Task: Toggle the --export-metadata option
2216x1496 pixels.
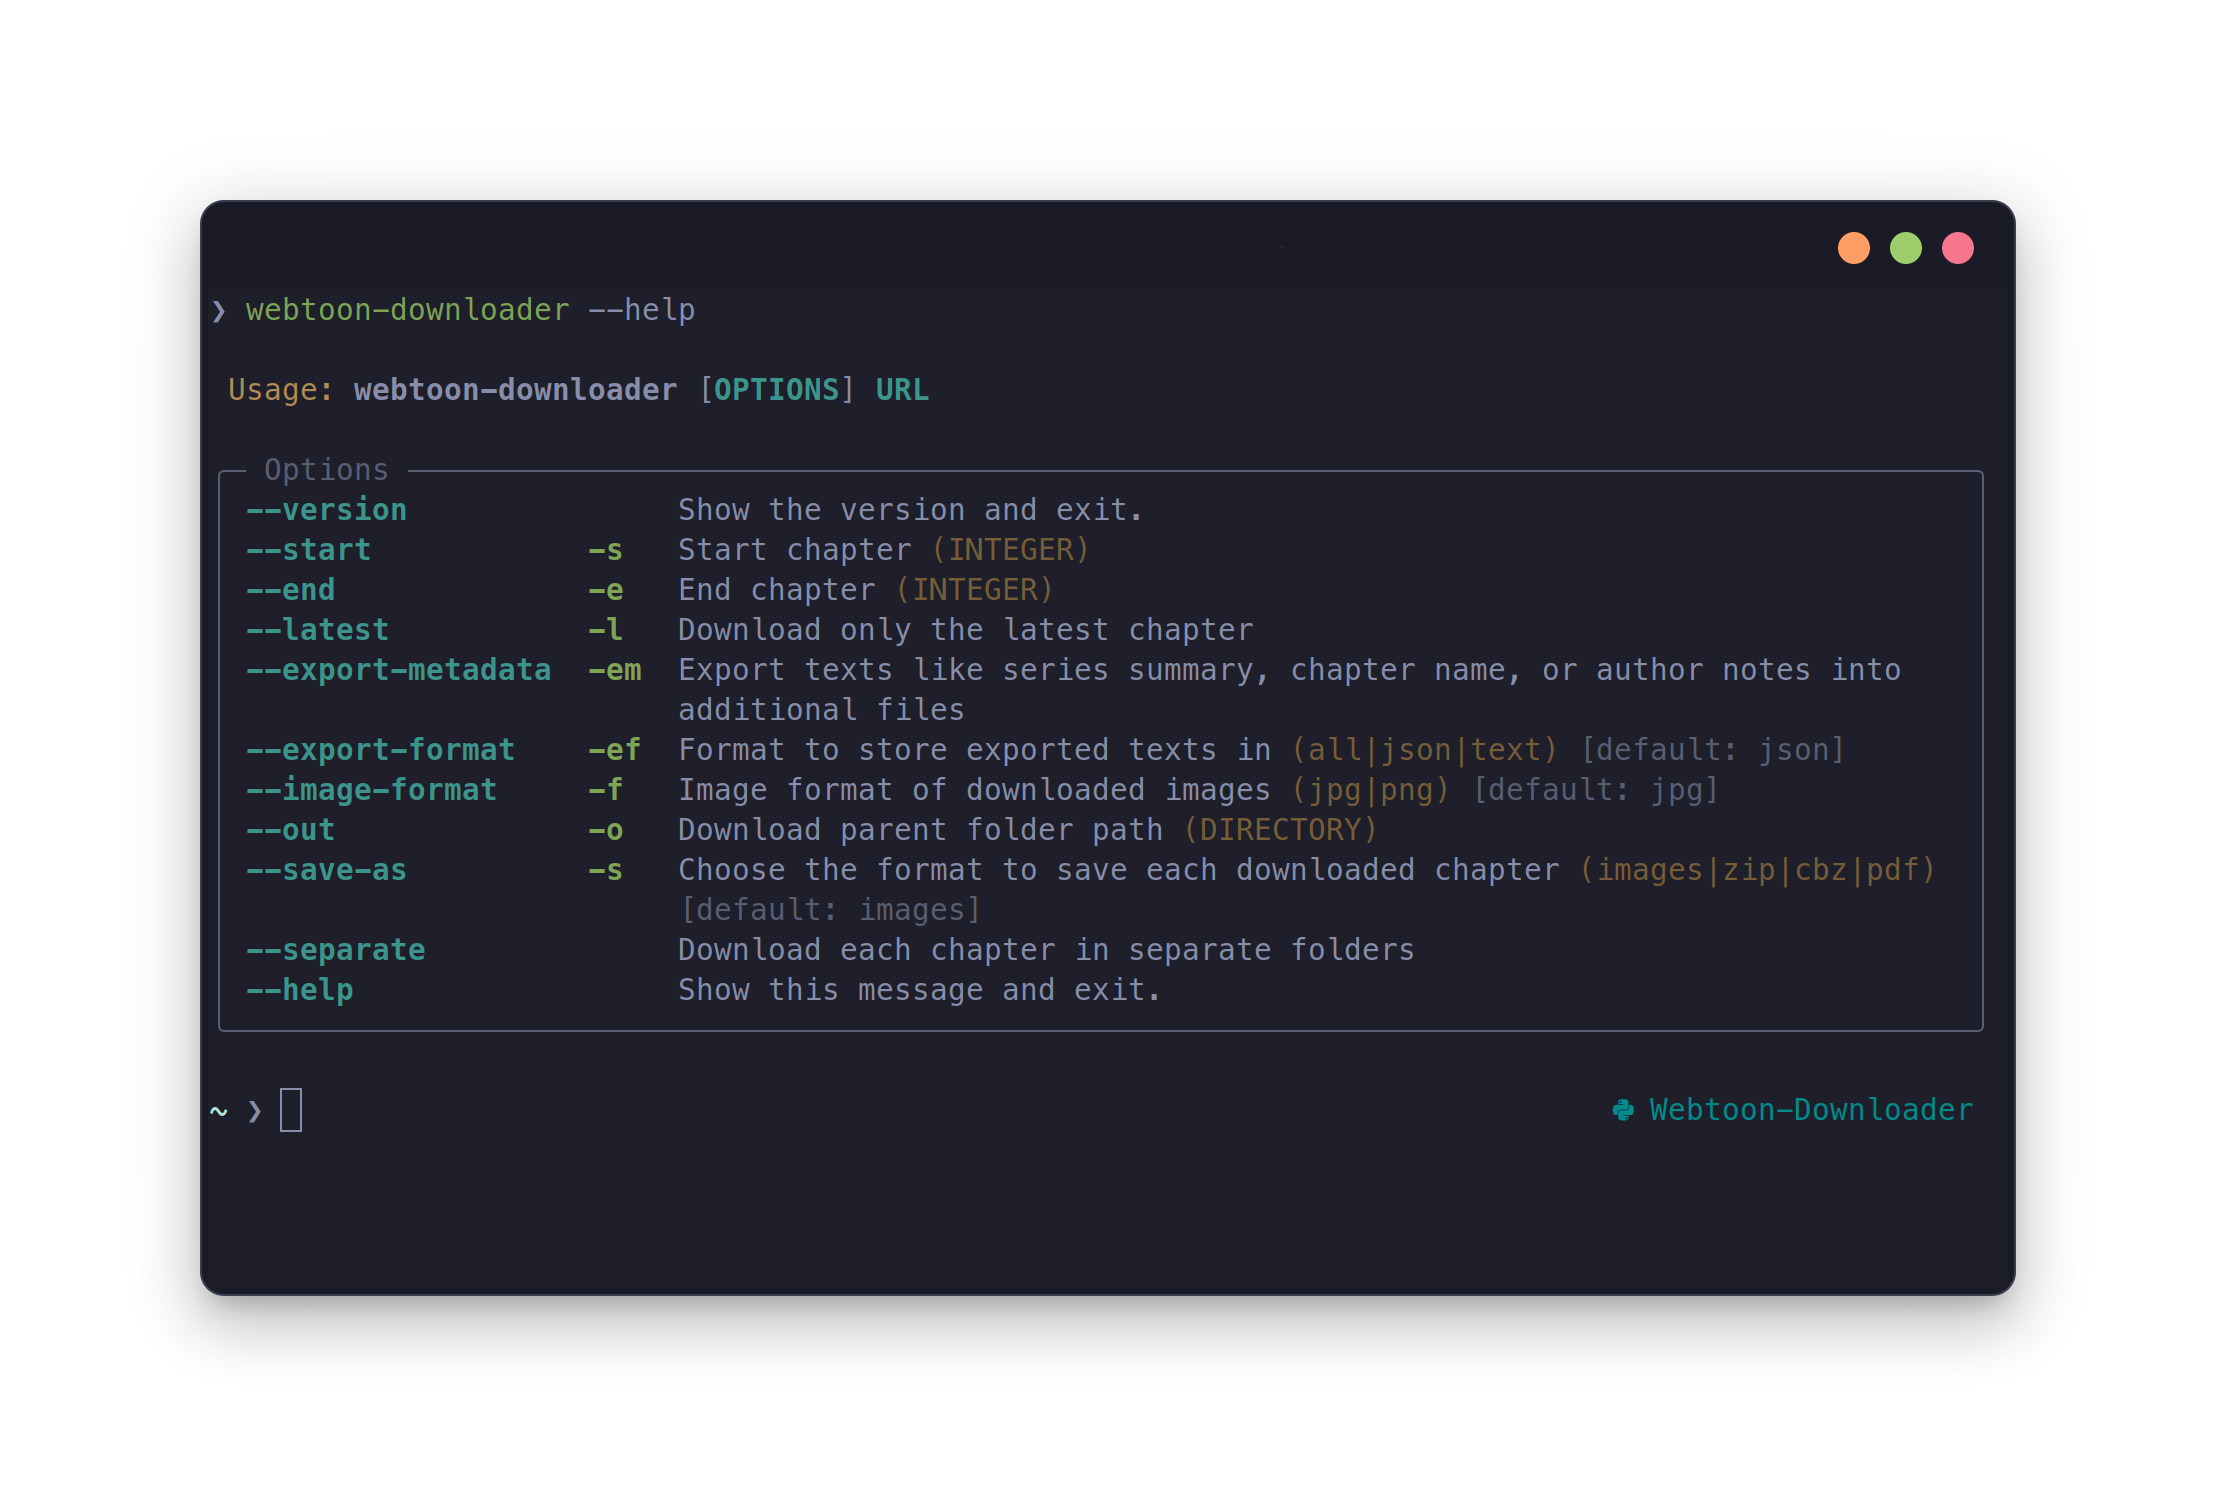Action: click(399, 670)
